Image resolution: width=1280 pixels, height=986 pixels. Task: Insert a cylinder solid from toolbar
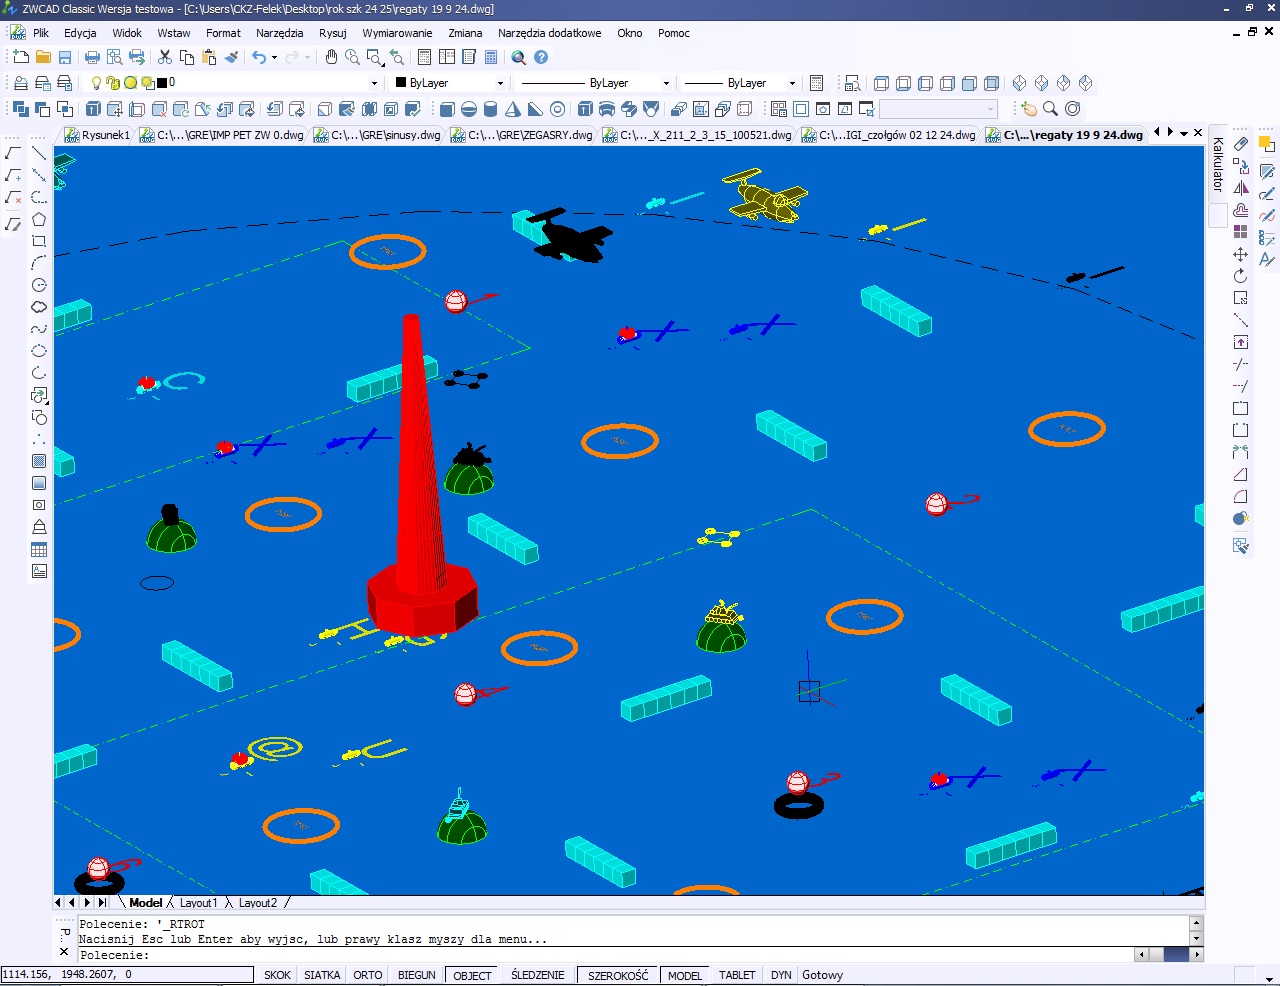(491, 109)
